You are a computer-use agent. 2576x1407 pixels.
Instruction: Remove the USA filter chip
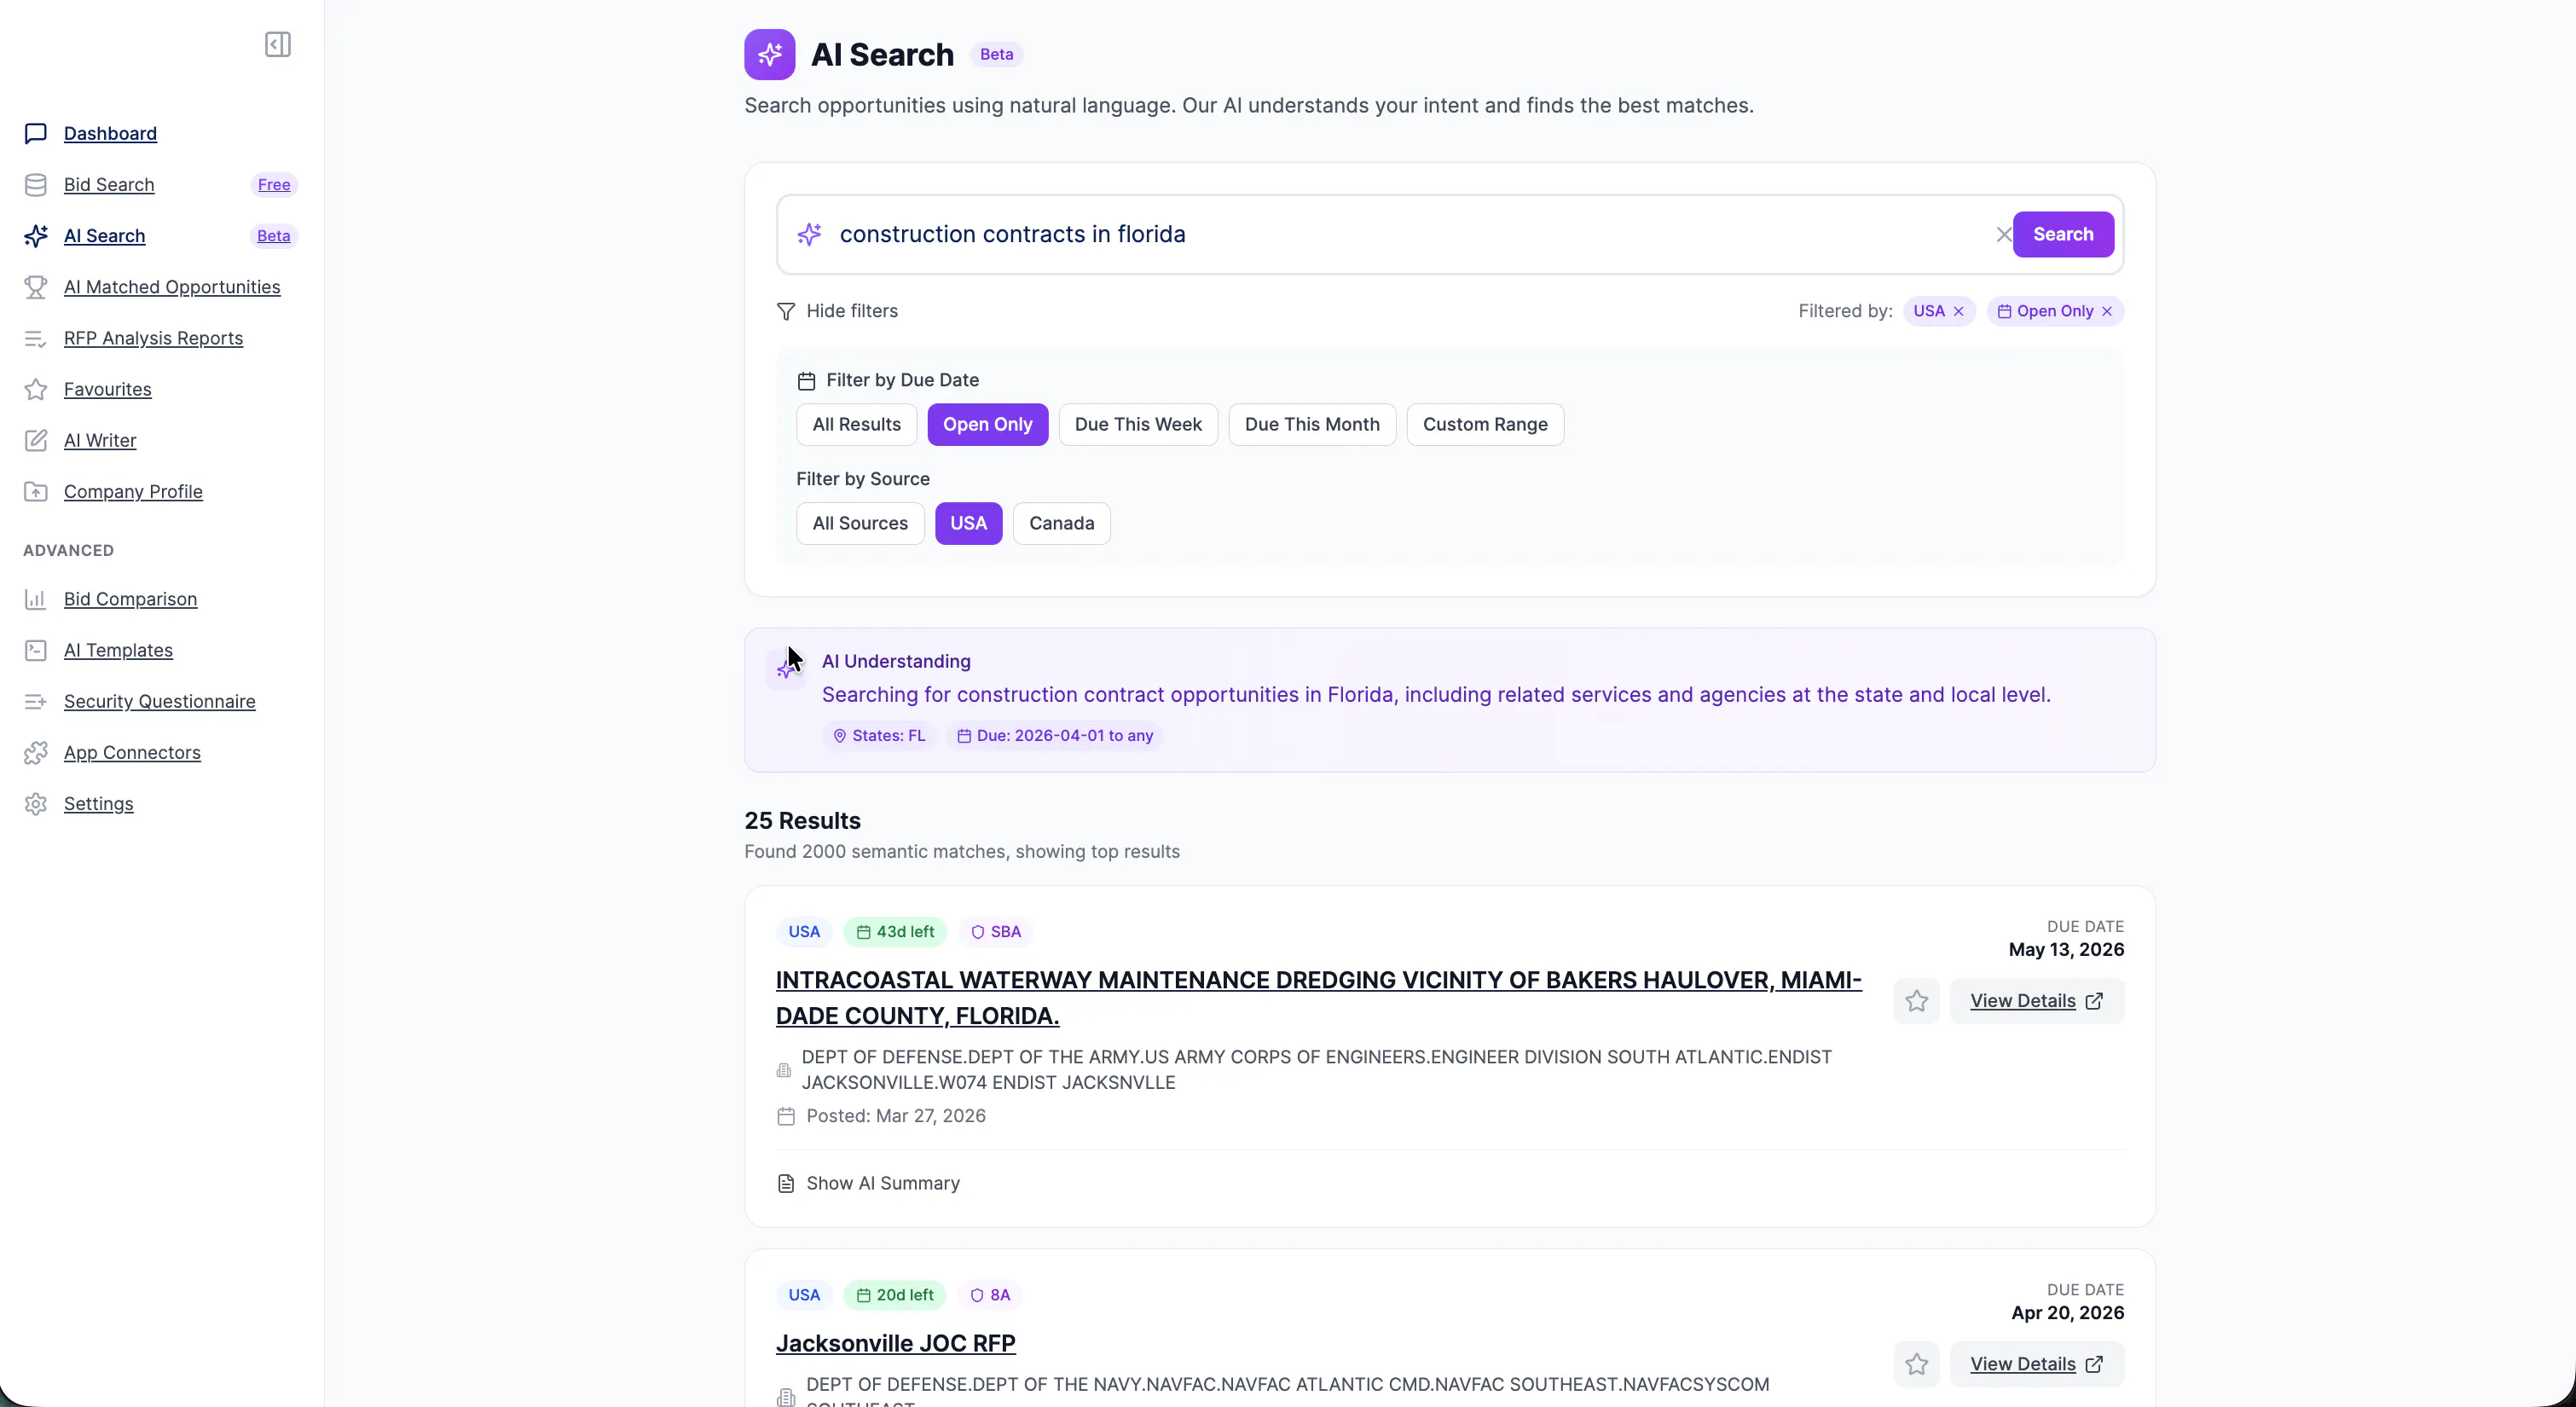coord(1959,311)
